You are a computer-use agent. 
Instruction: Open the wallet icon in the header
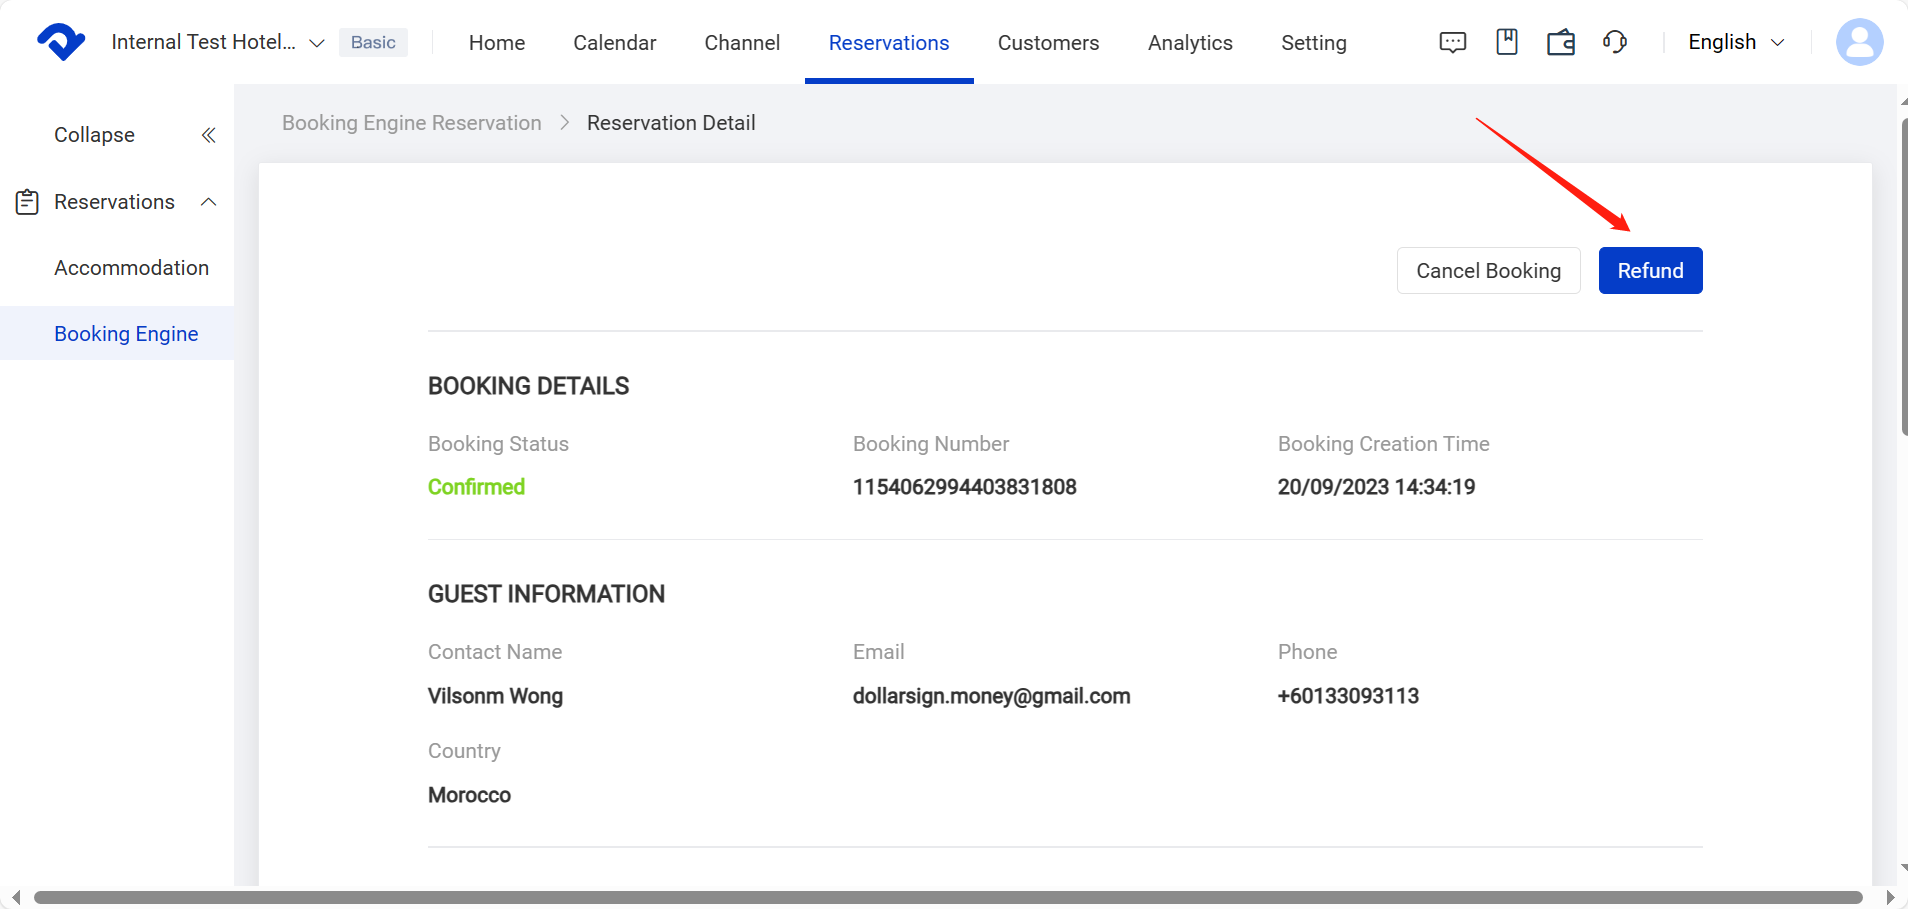click(x=1560, y=42)
